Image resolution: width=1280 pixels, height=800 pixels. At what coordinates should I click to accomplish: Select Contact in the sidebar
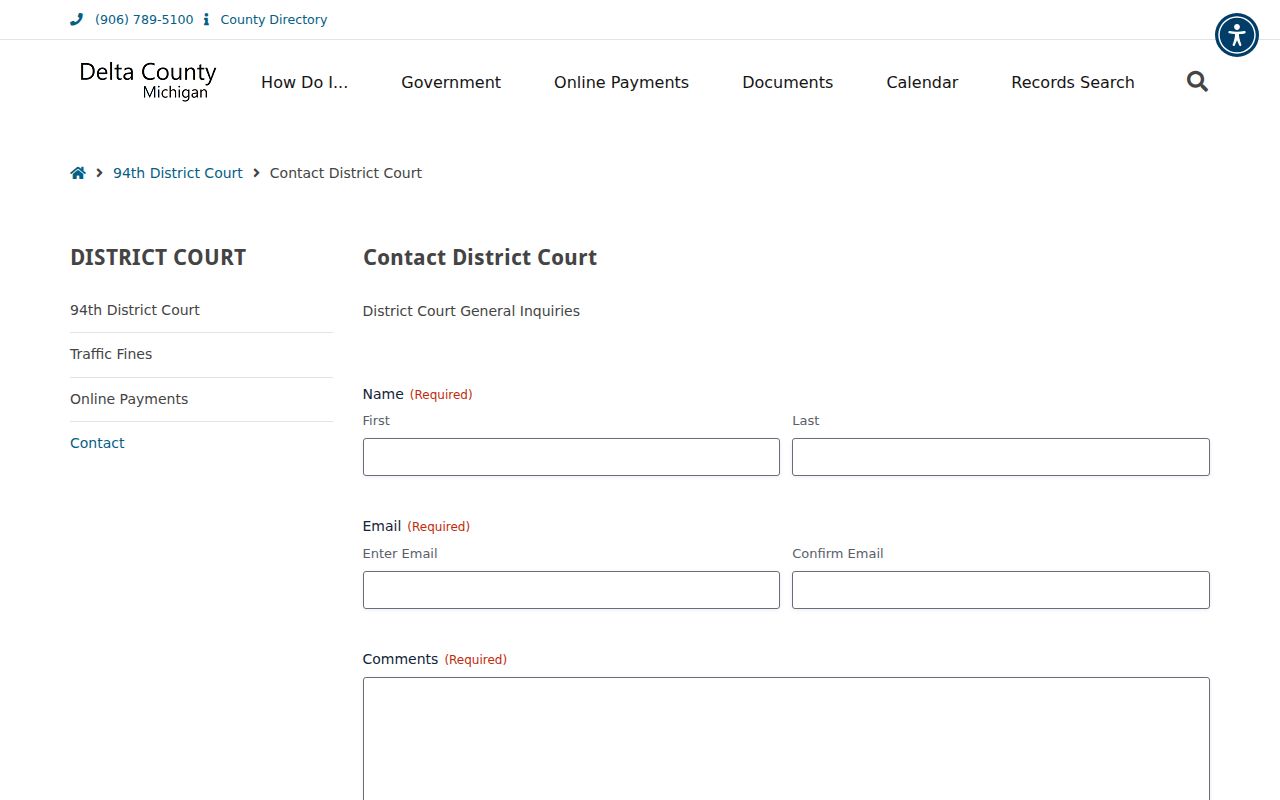97,443
